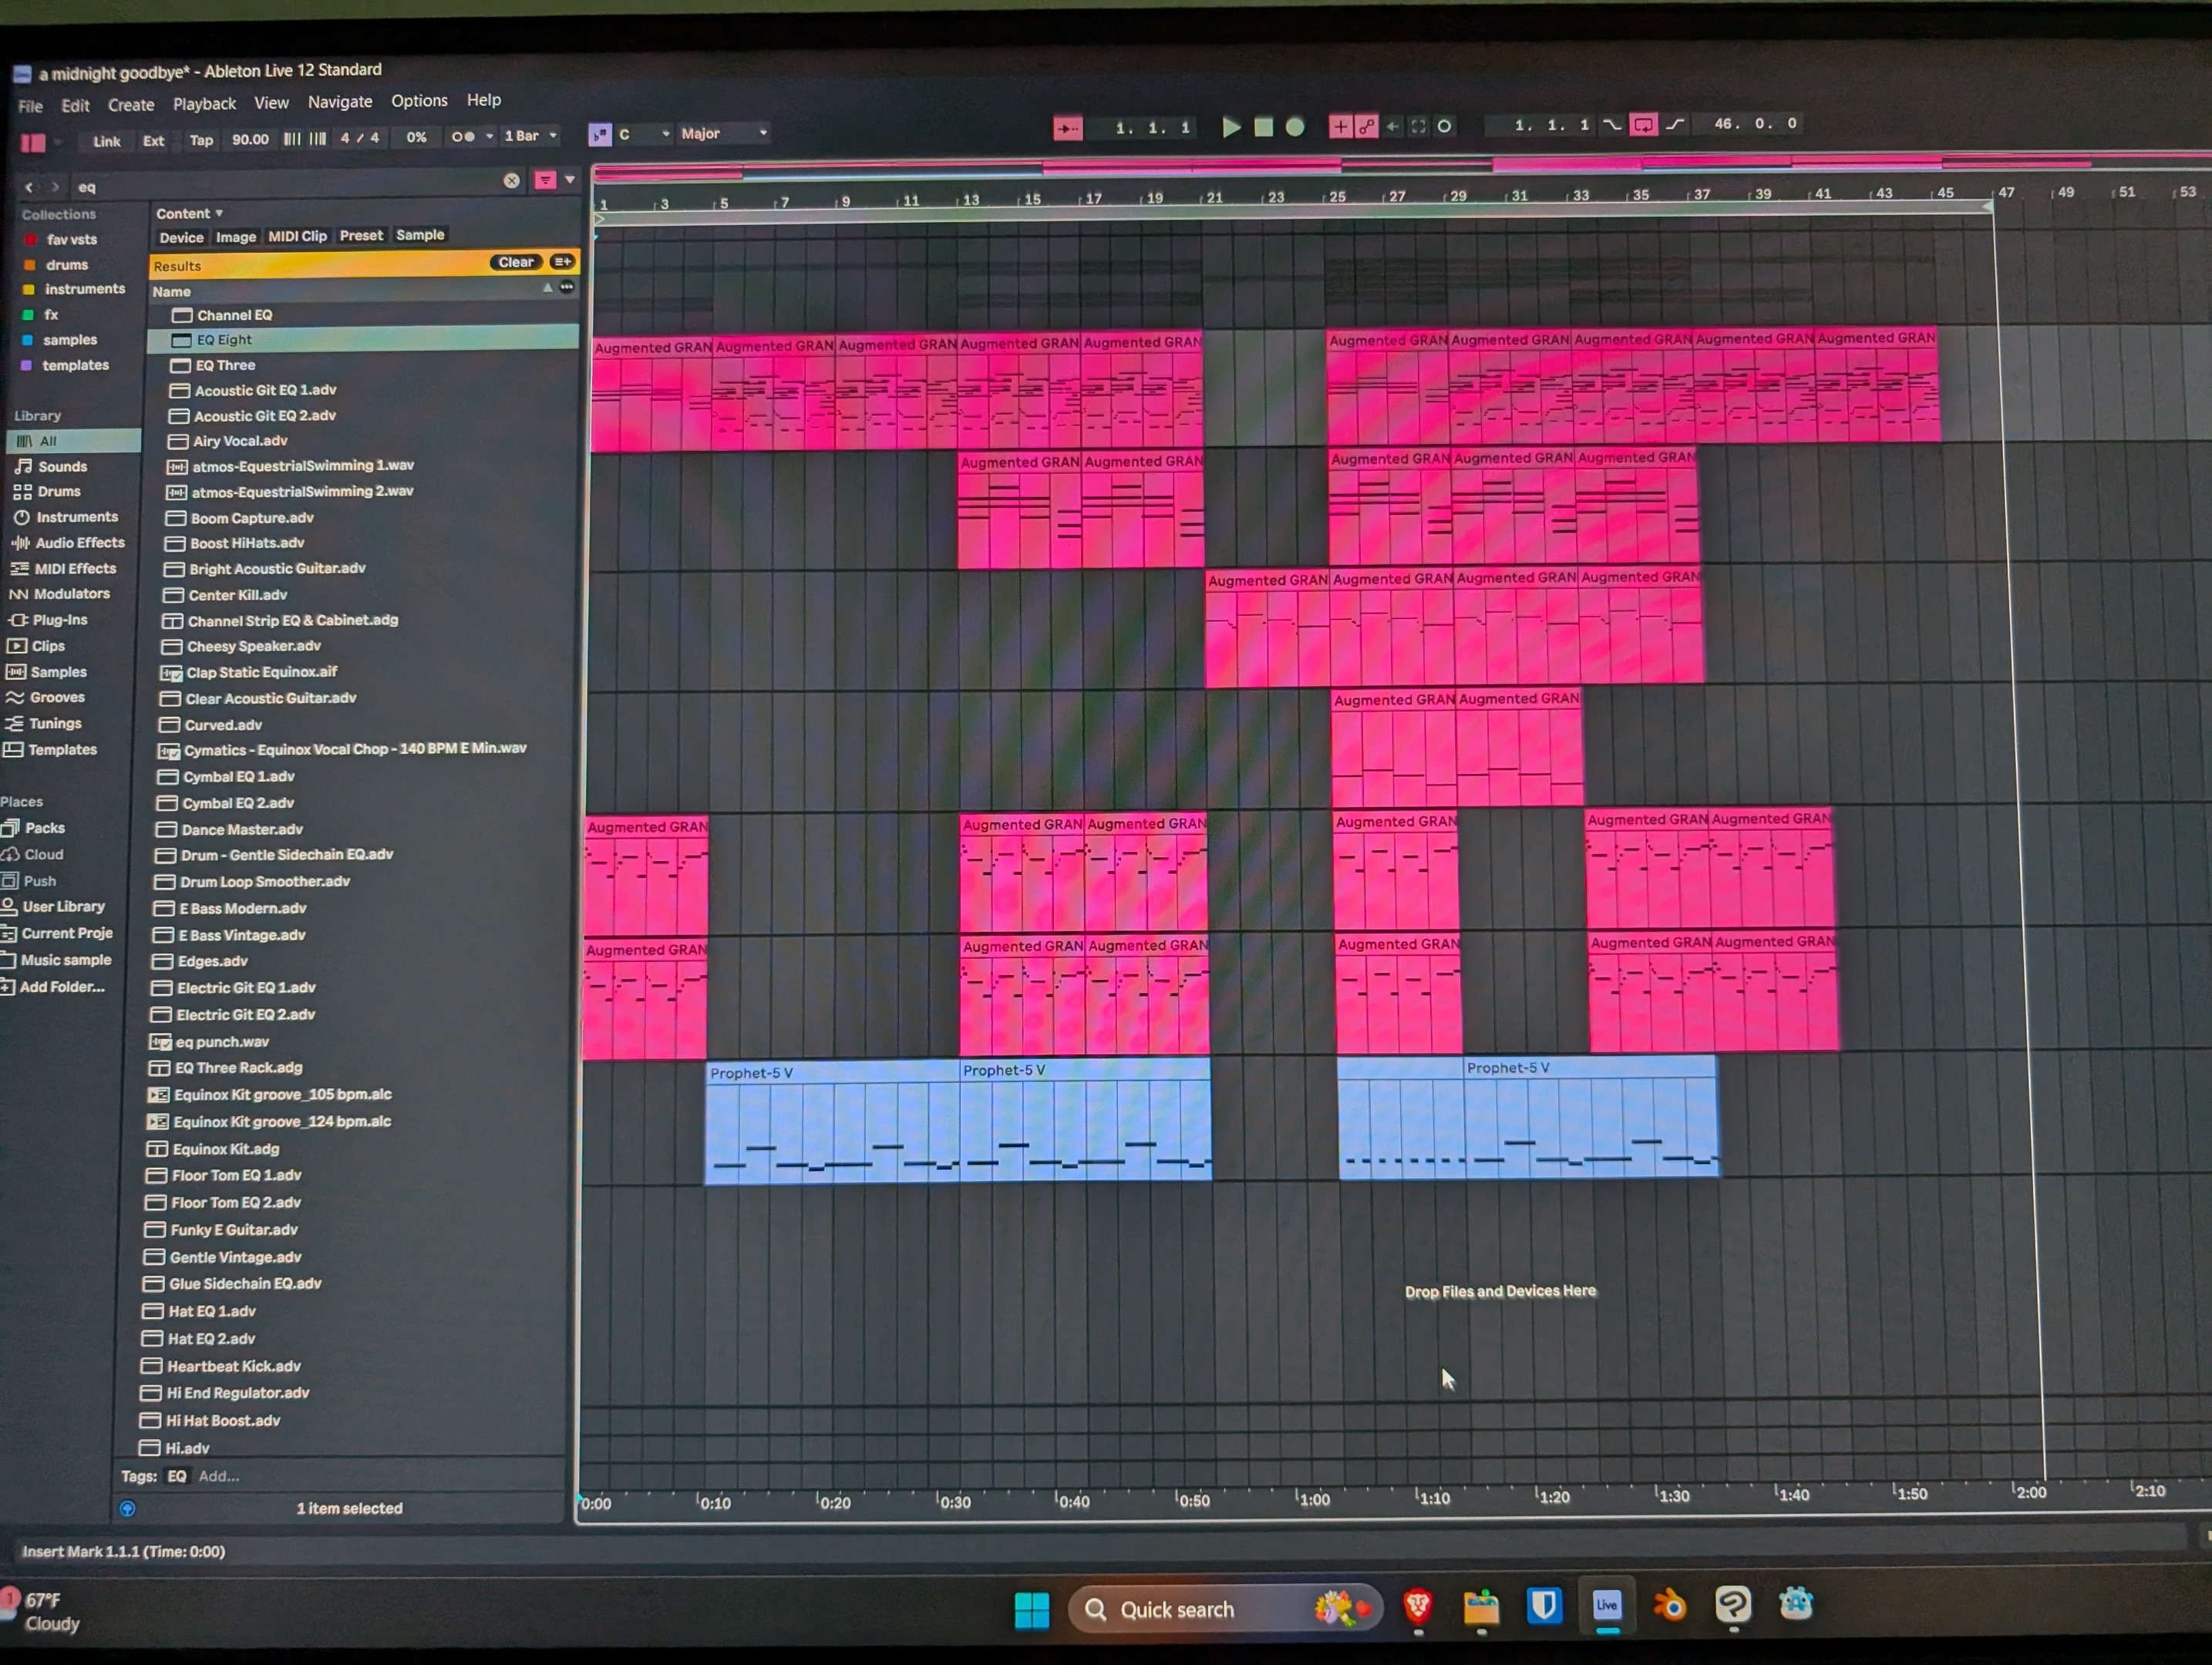Image resolution: width=2212 pixels, height=1665 pixels.
Task: Click the Tap tempo button
Action: coord(201,140)
